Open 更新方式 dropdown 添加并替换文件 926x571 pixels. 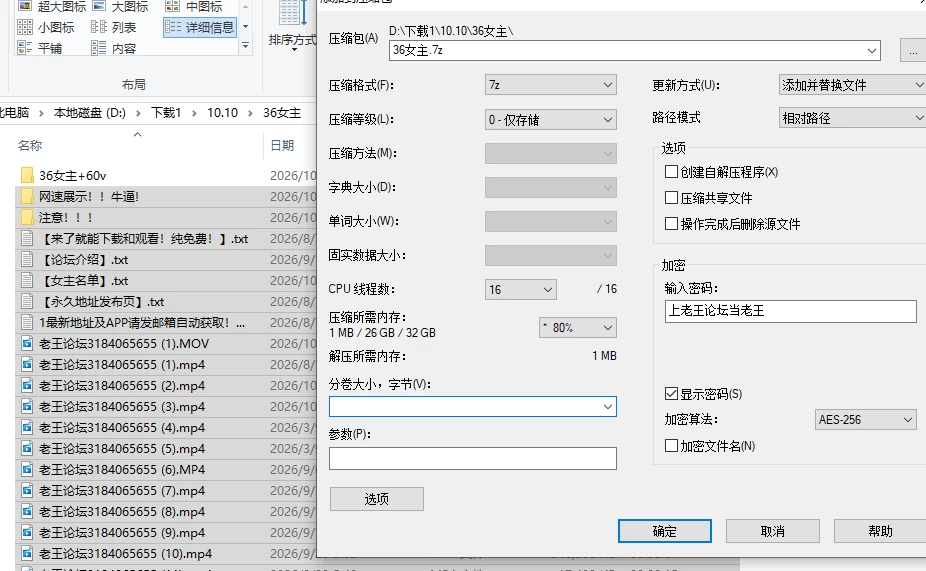coord(852,85)
